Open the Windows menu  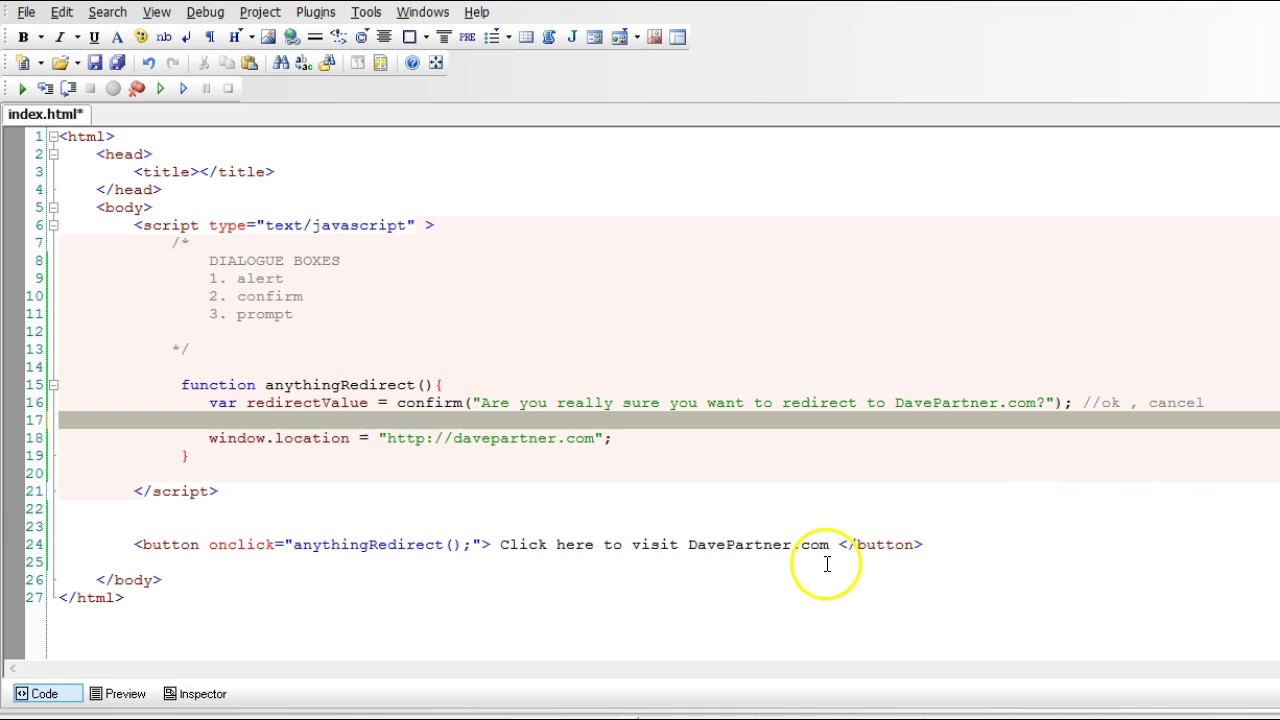click(422, 12)
